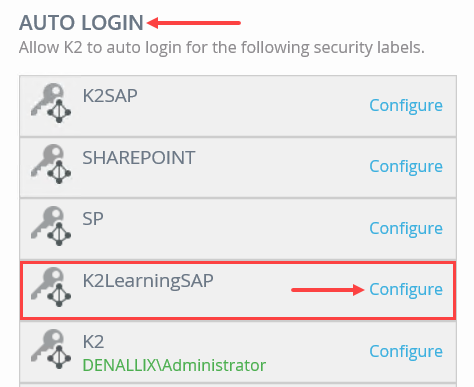This screenshot has width=474, height=387.
Task: Click the key icon beside K2SAP
Action: (x=51, y=103)
